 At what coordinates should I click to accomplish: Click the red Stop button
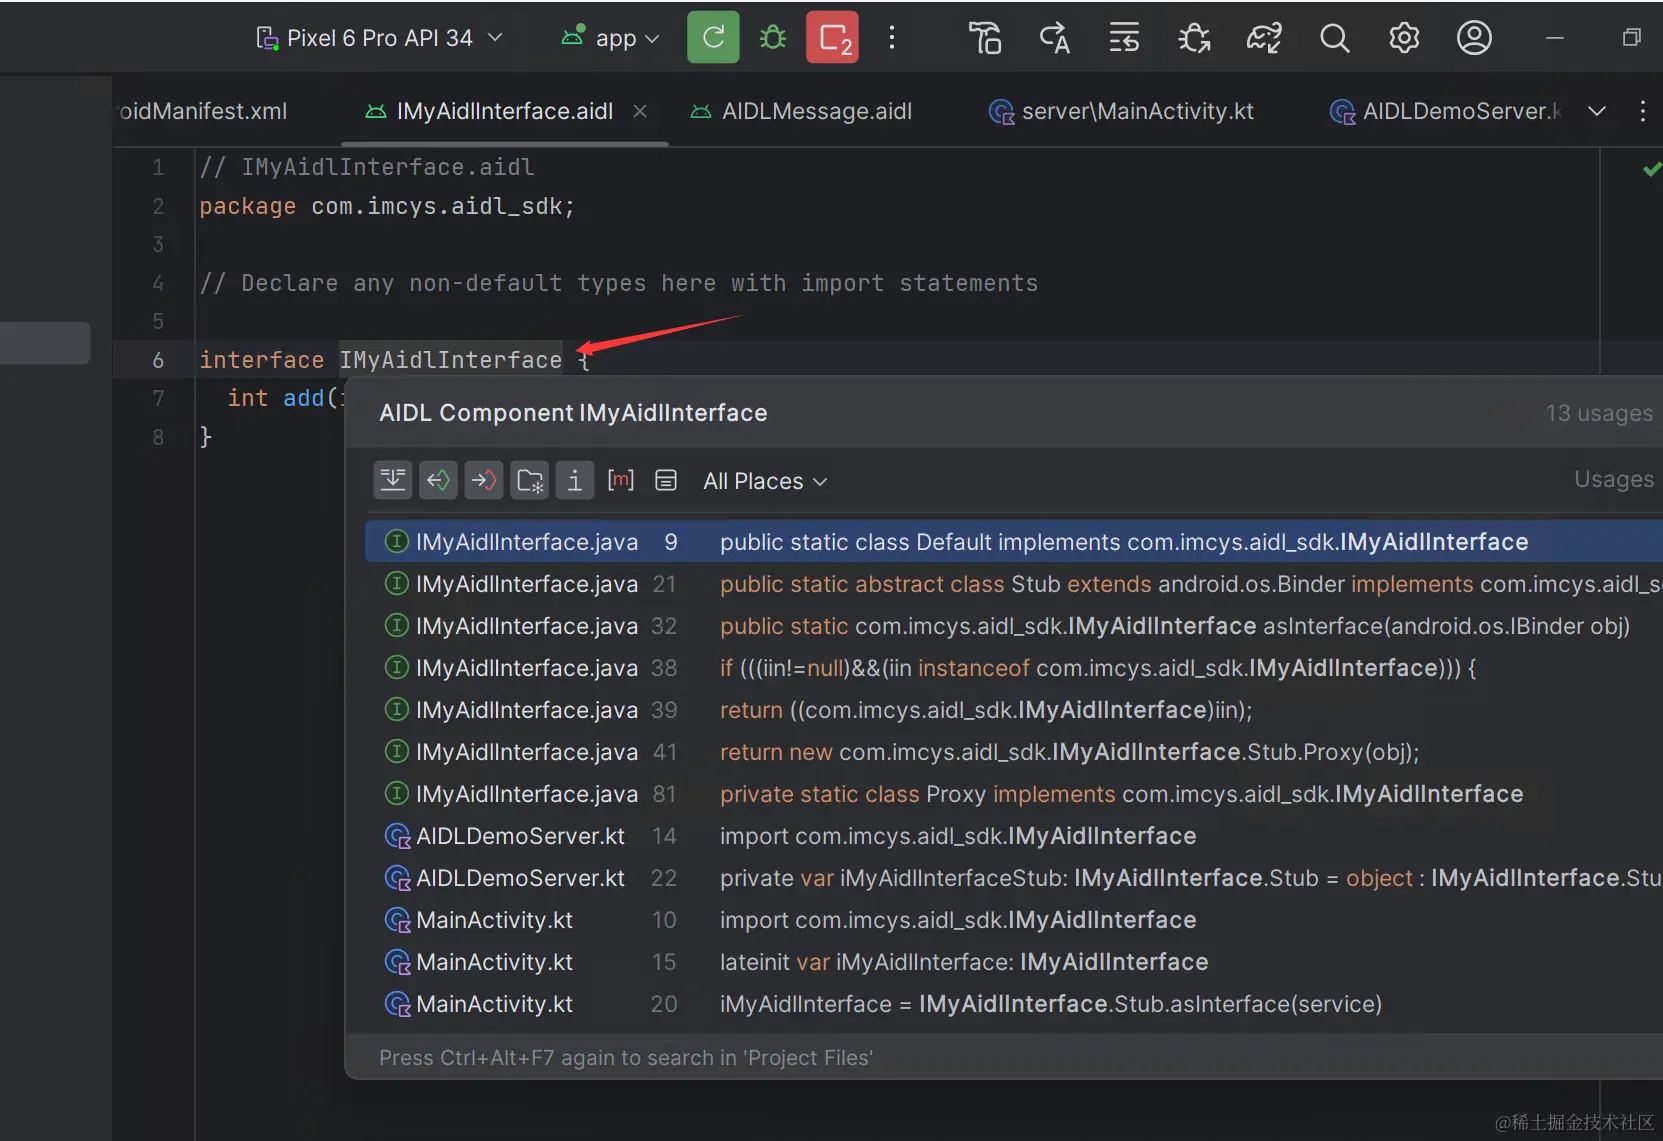click(832, 38)
